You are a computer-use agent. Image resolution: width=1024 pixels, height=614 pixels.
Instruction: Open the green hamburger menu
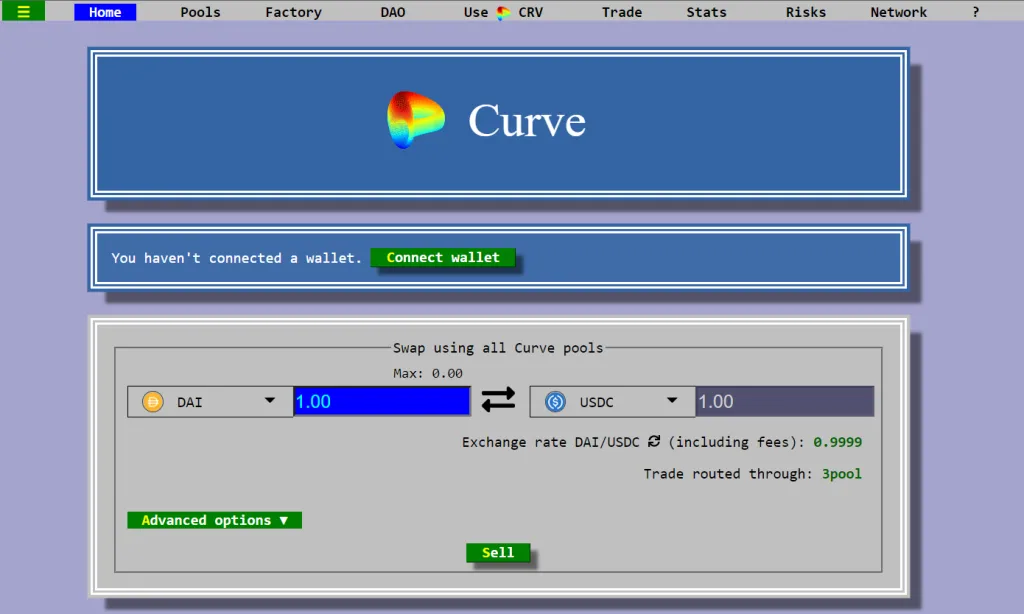coord(23,11)
